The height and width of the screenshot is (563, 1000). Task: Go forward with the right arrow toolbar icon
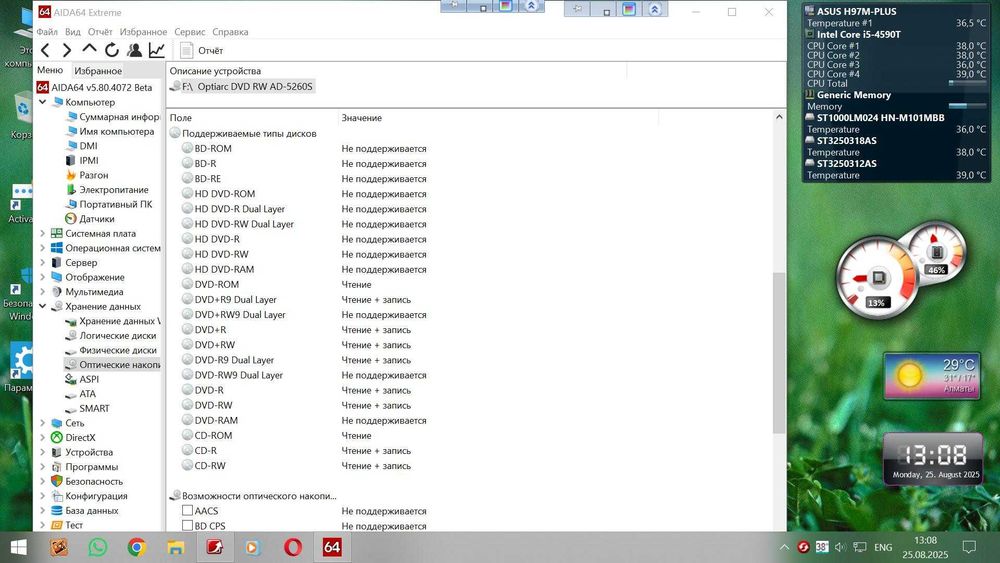click(x=66, y=50)
